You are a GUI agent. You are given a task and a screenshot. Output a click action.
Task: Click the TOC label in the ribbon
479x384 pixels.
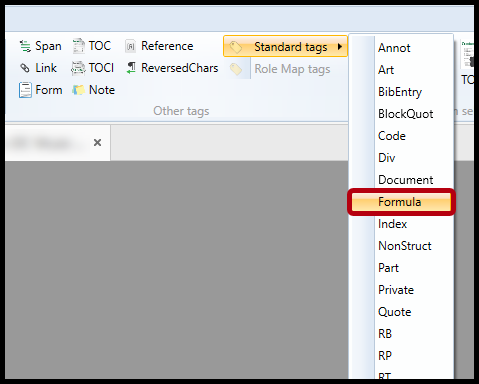click(x=100, y=46)
